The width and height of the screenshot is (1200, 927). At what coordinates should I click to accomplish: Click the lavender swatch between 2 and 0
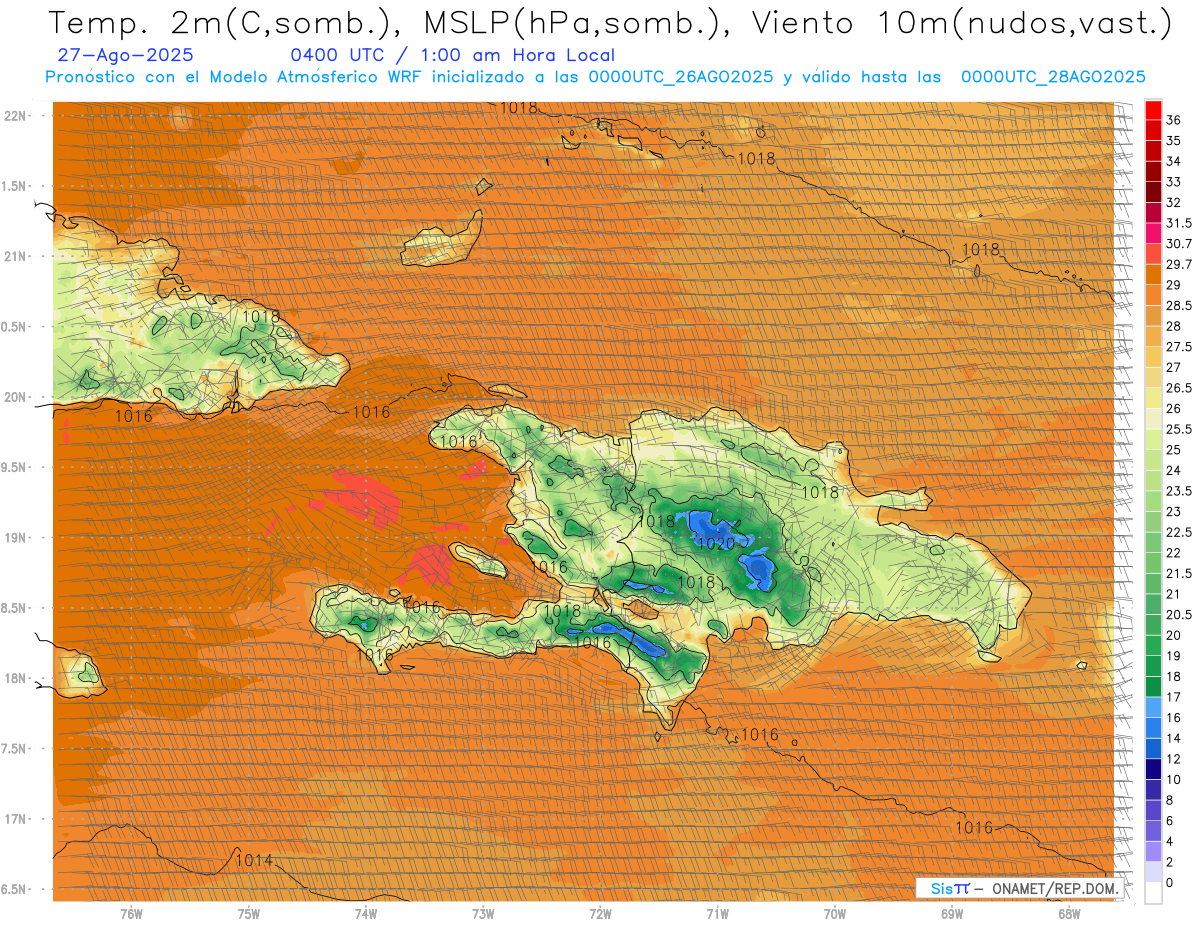pyautogui.click(x=1153, y=872)
